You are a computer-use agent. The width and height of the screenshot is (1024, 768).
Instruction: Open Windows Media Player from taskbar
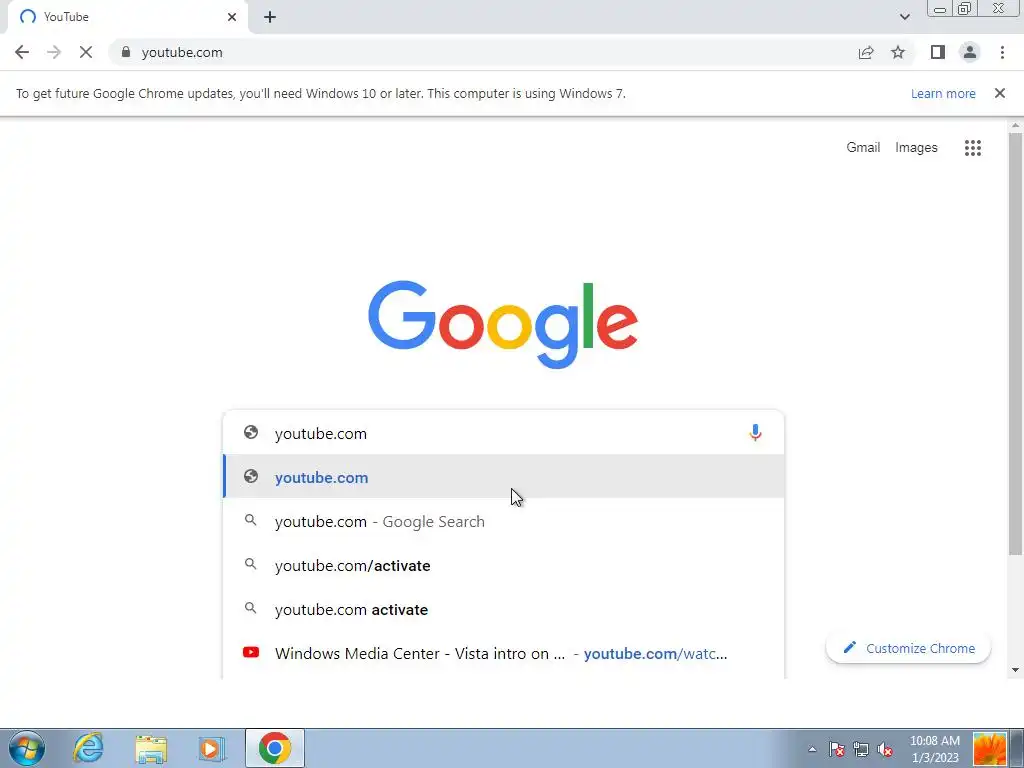coord(212,748)
